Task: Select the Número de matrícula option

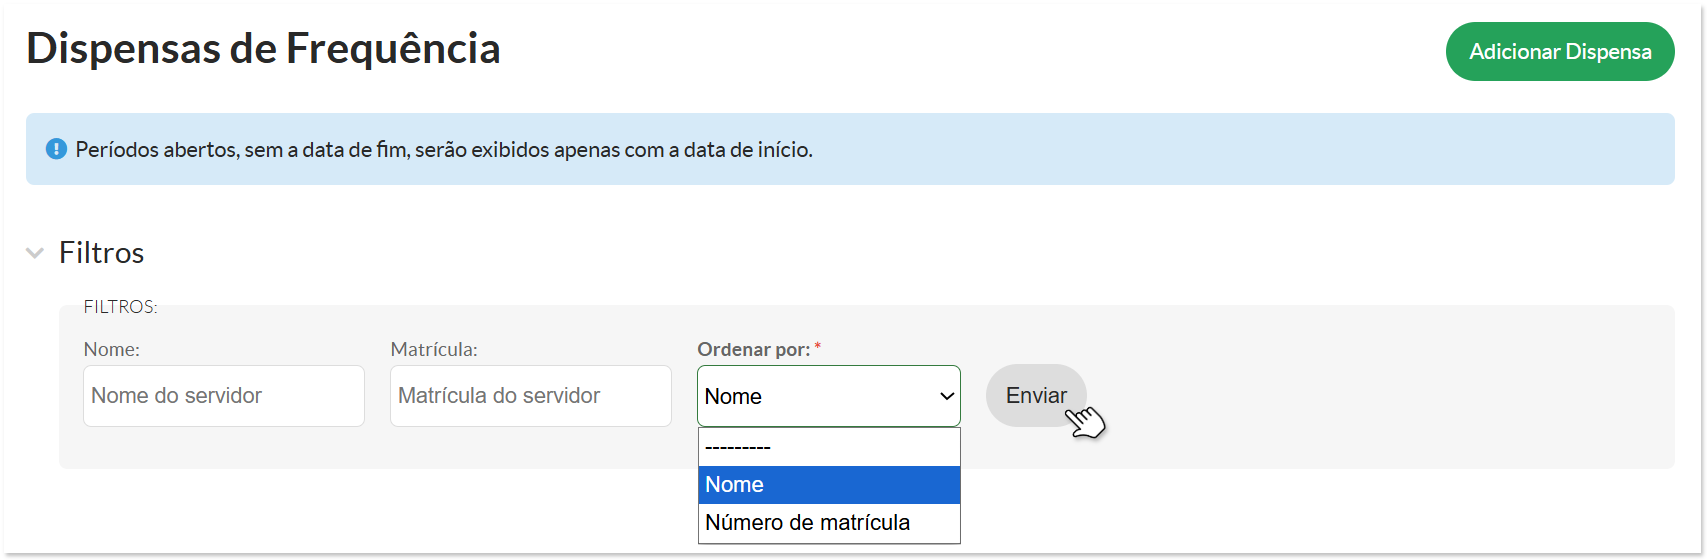Action: click(829, 523)
